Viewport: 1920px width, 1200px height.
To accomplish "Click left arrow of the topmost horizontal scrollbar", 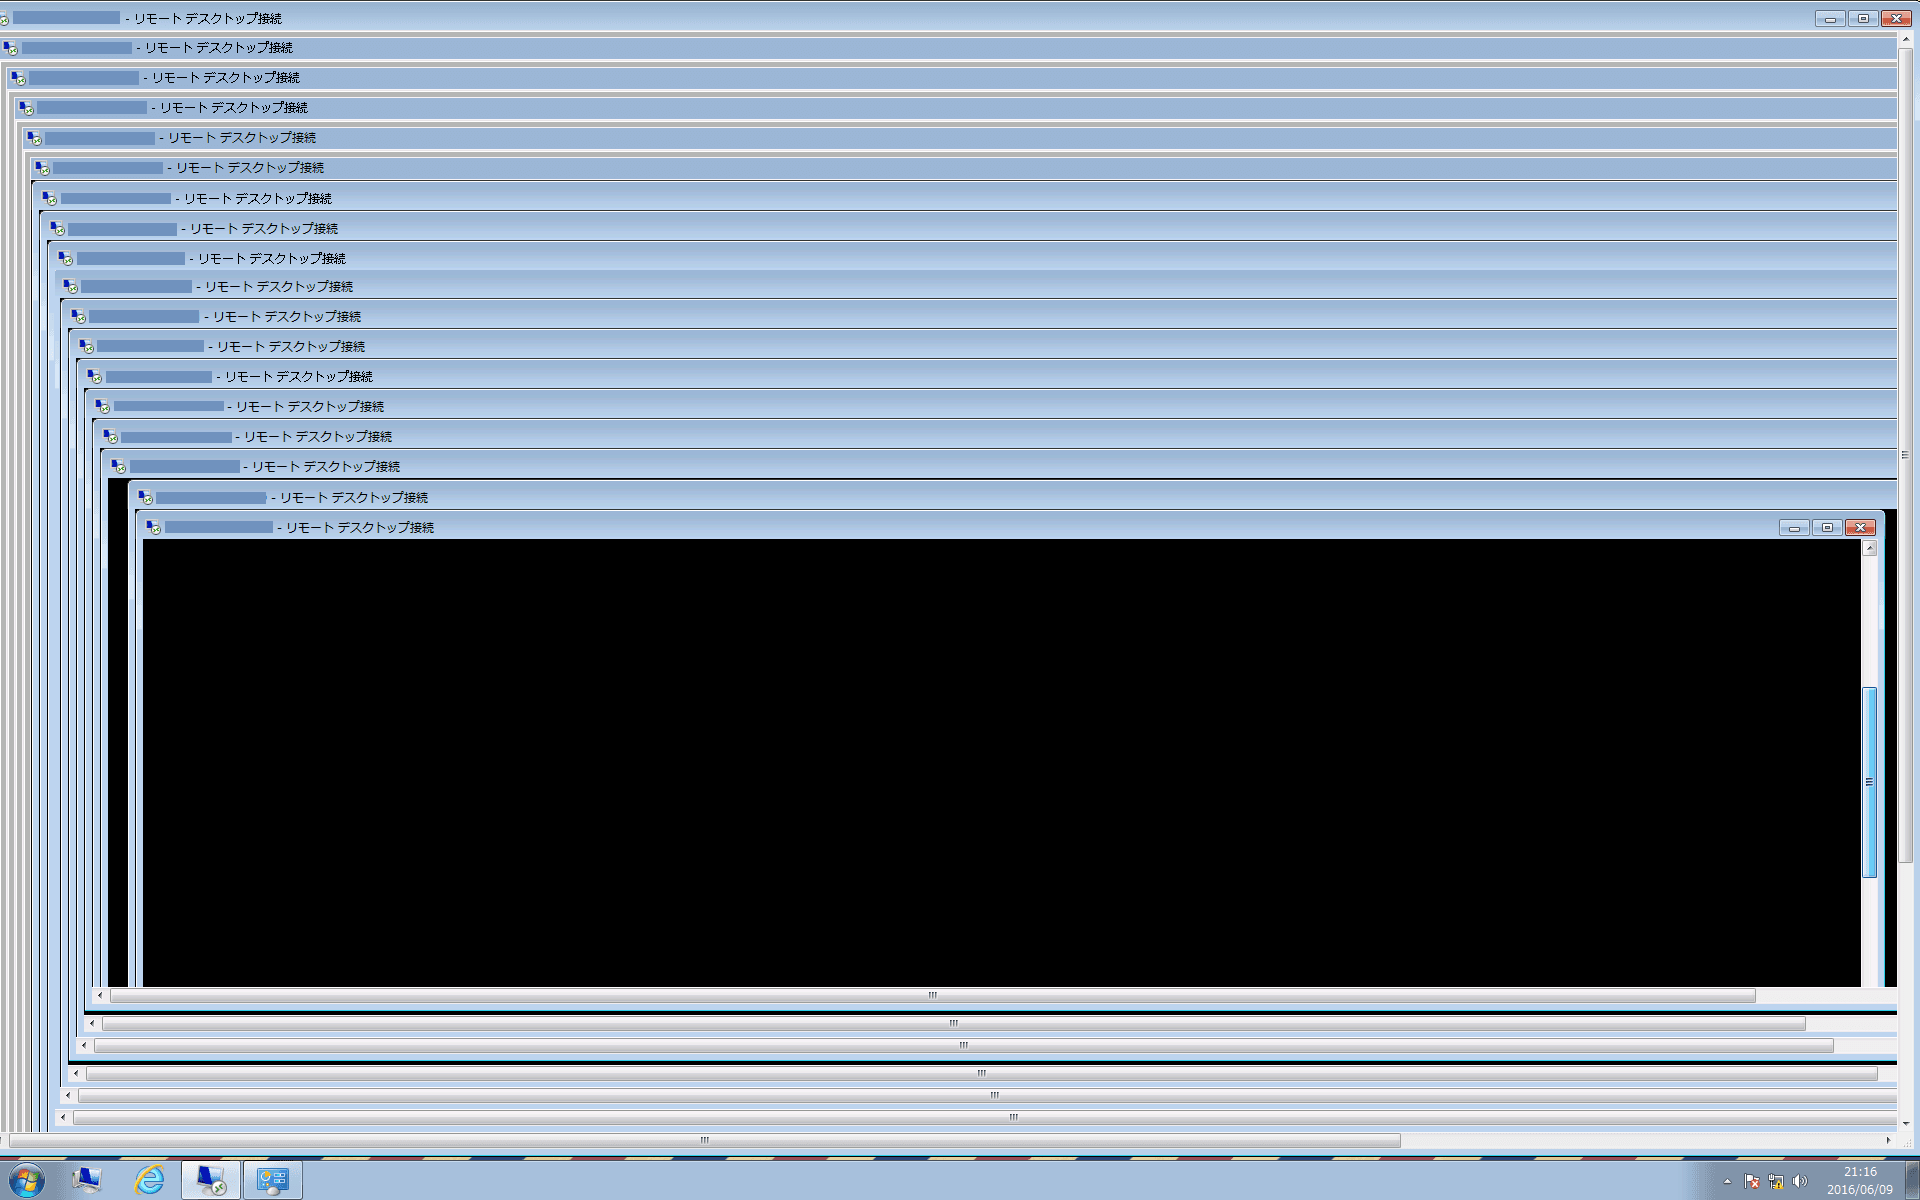I will click(100, 995).
